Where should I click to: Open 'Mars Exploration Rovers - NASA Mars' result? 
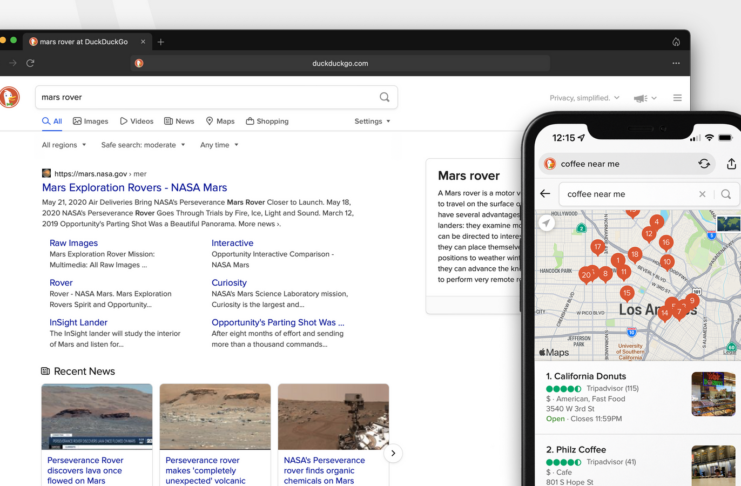click(135, 188)
